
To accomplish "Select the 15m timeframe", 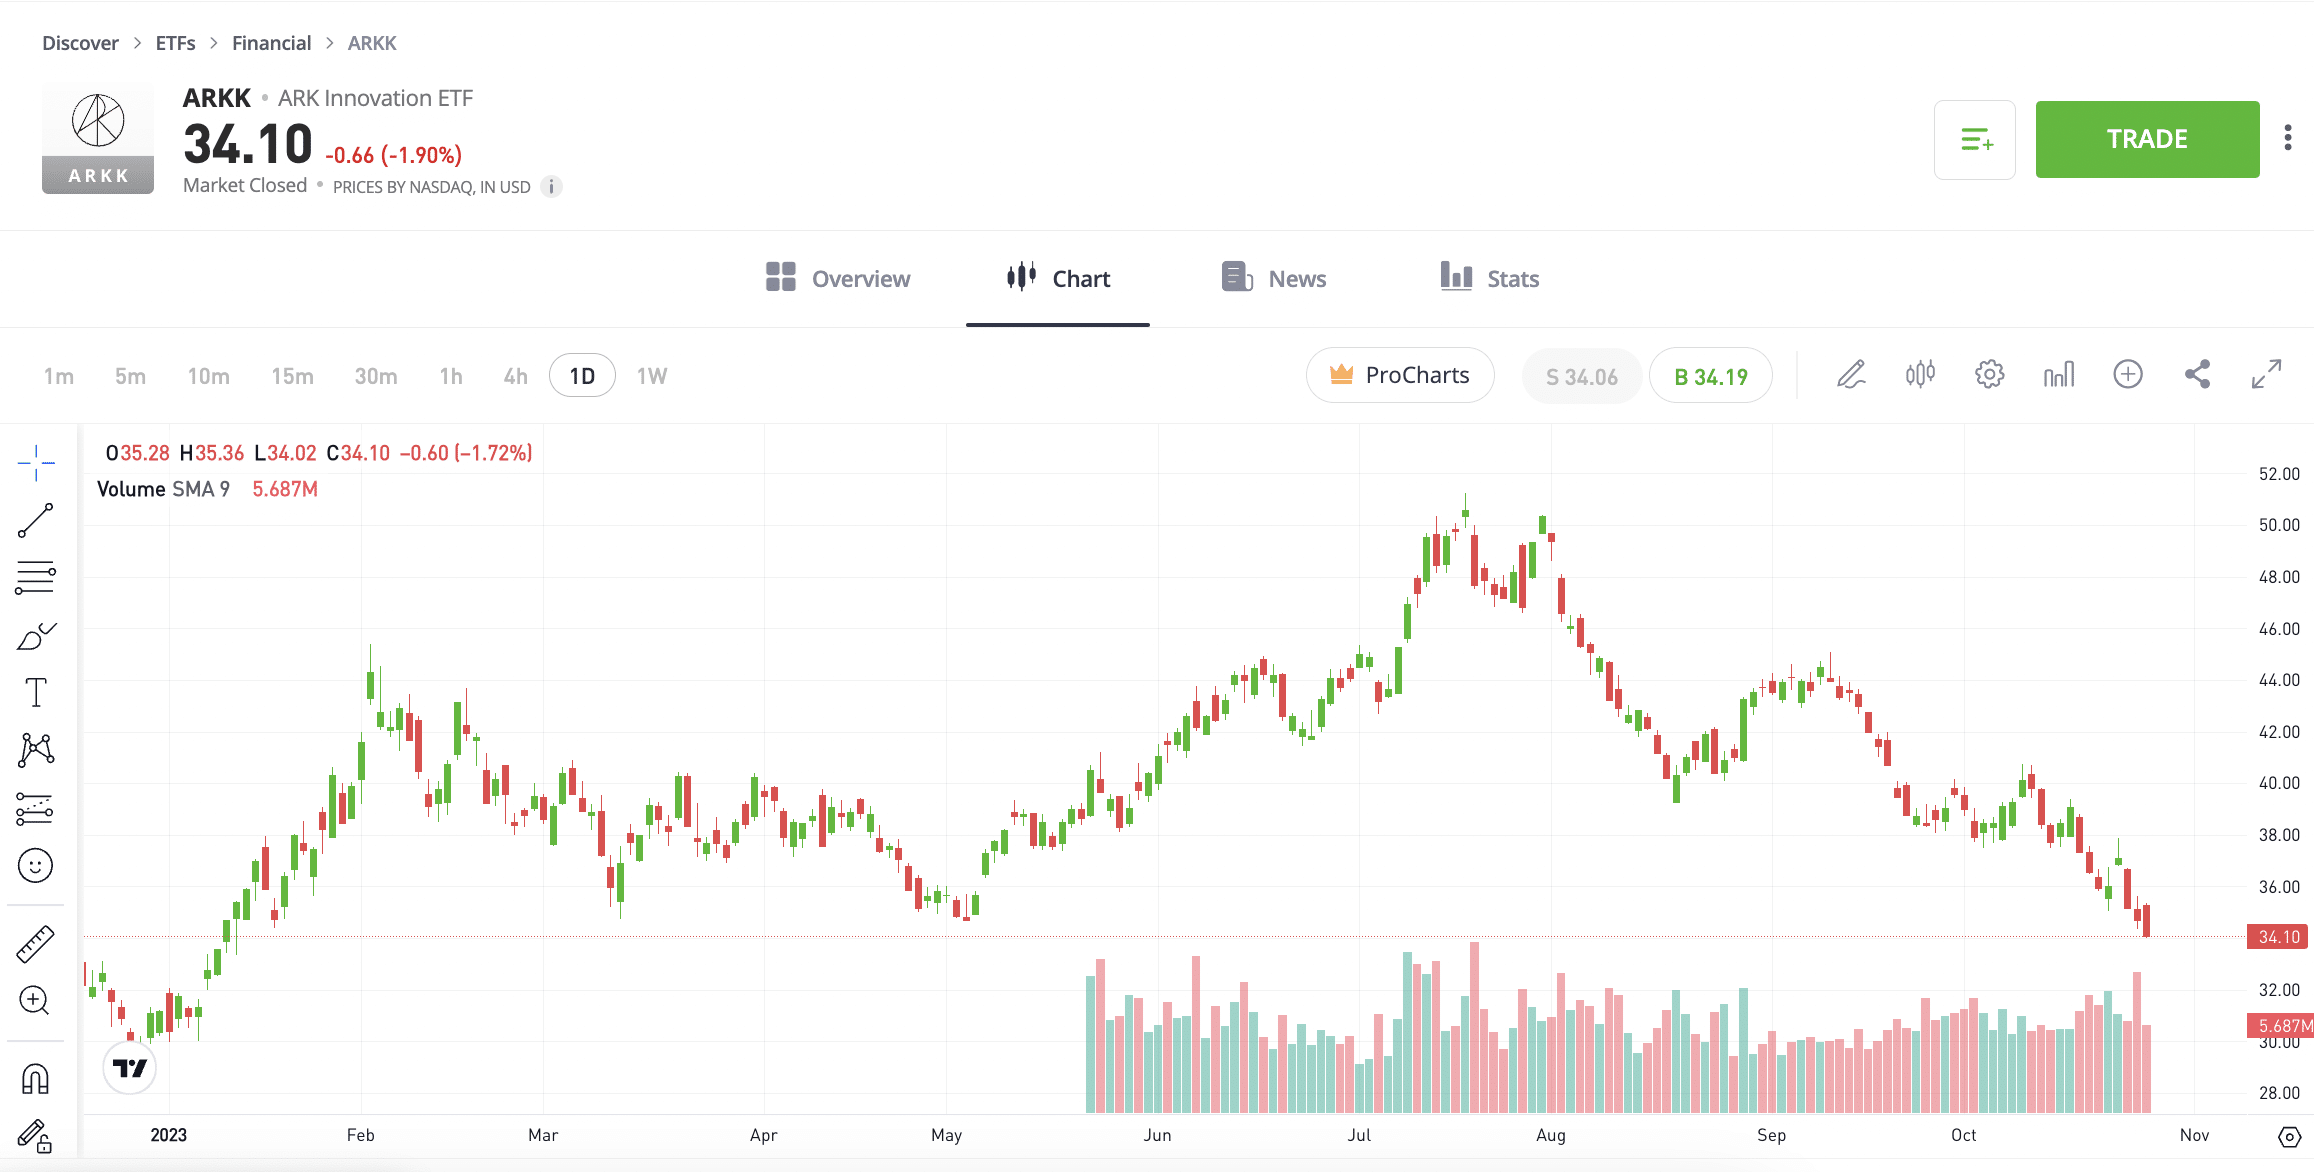I will [293, 376].
